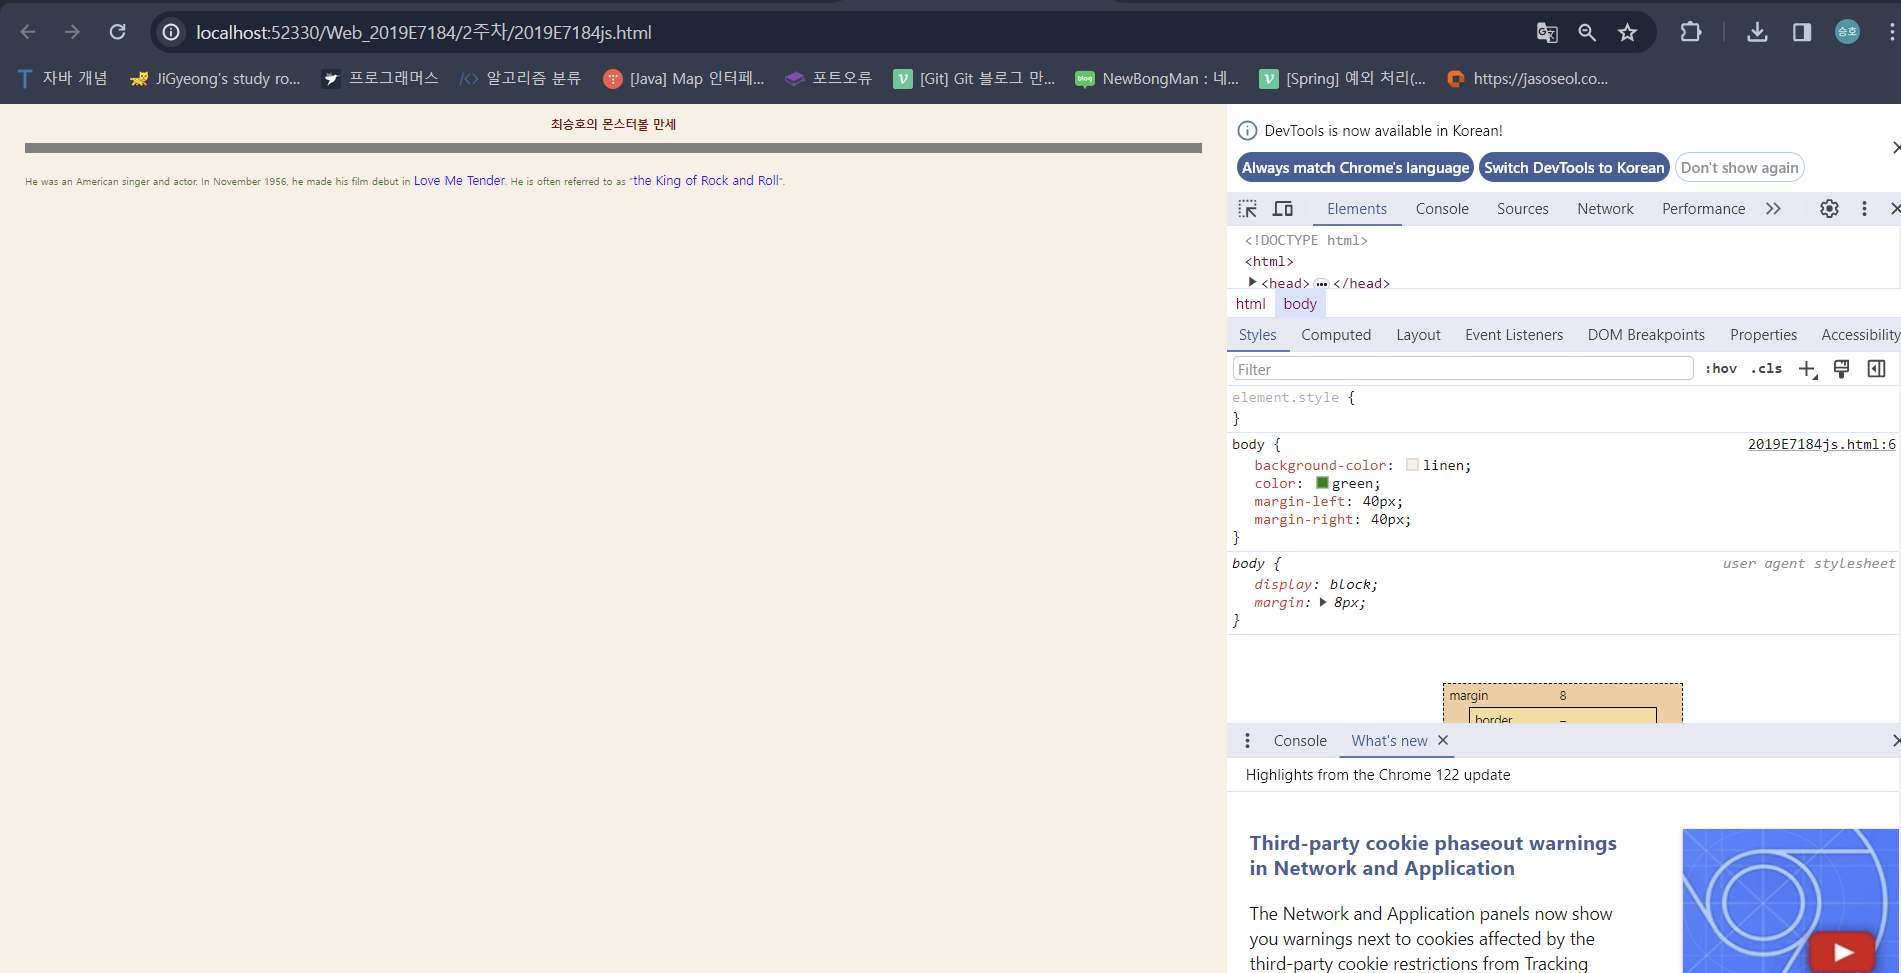This screenshot has height=973, width=1901.
Task: Click Don't show again button
Action: click(1739, 168)
